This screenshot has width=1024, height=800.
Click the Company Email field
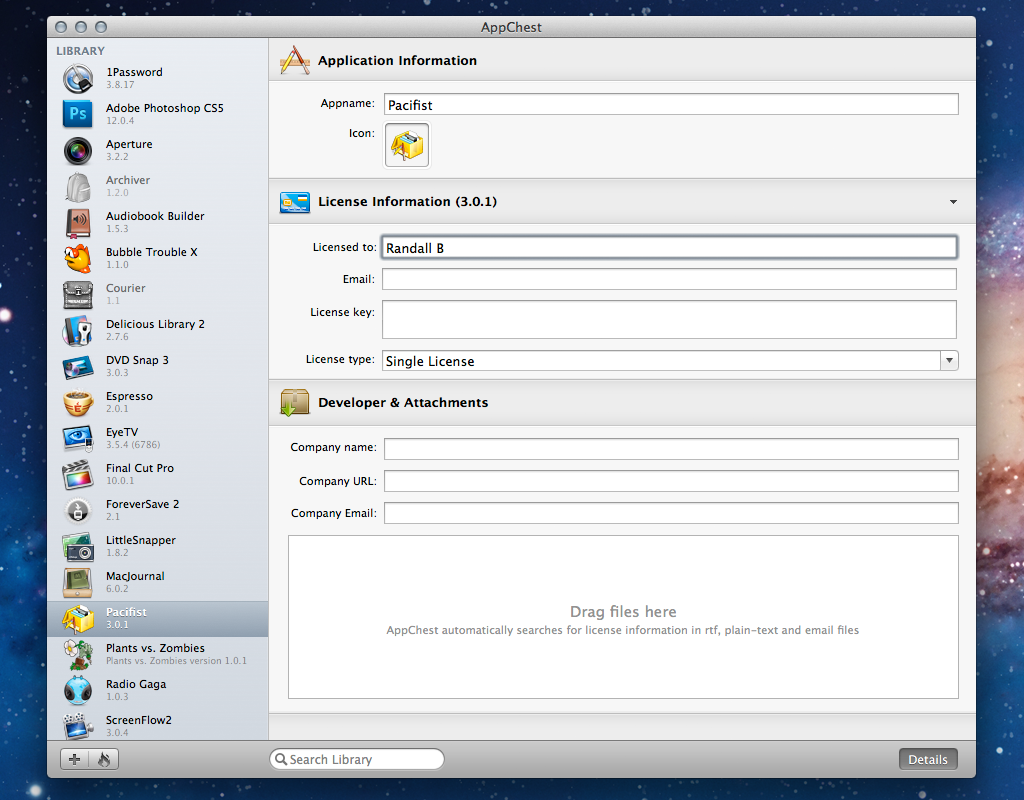coord(671,513)
